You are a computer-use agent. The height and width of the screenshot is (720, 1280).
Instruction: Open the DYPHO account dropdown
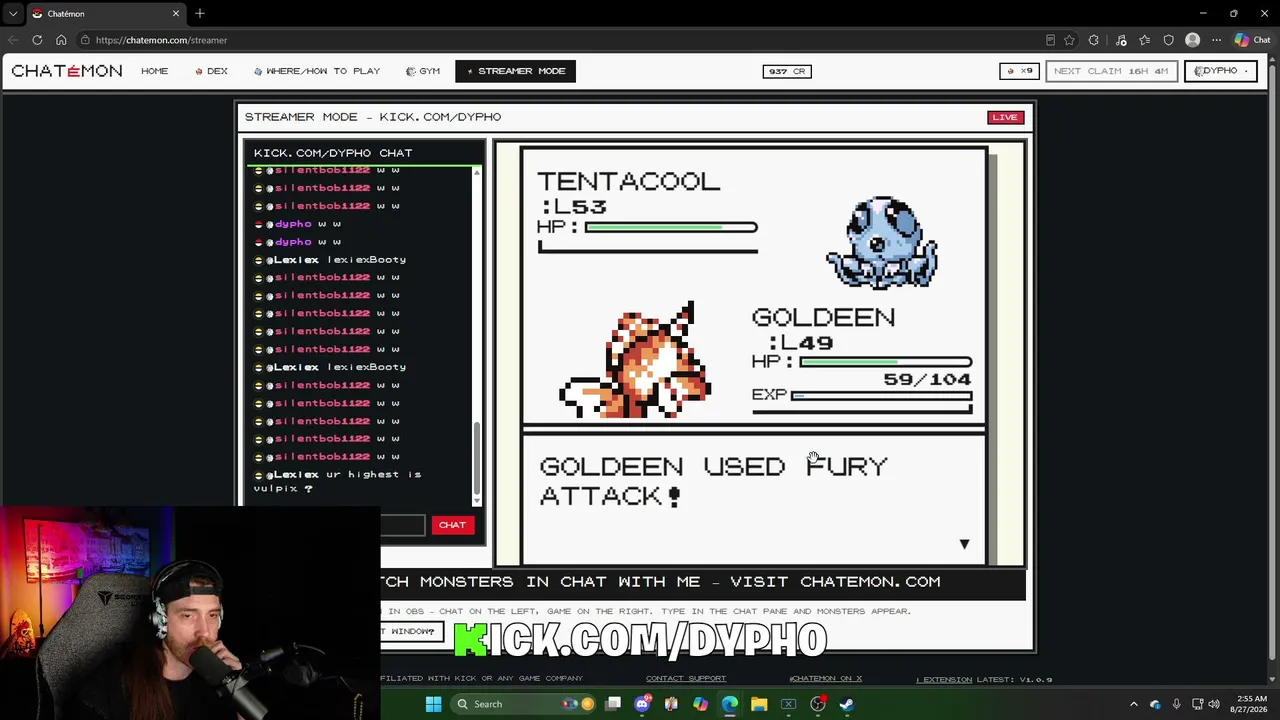(x=1221, y=71)
